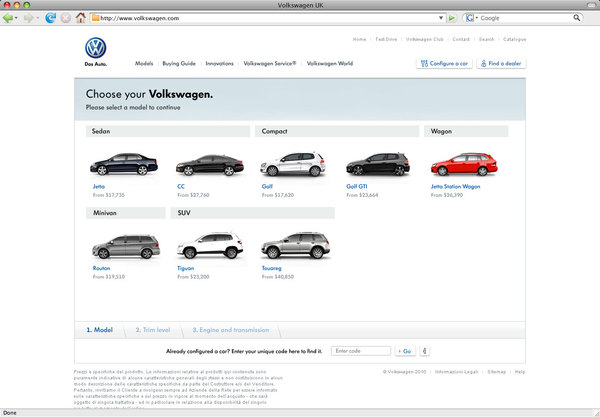This screenshot has width=600, height=417.
Task: Open the Models menu
Action: coord(144,63)
